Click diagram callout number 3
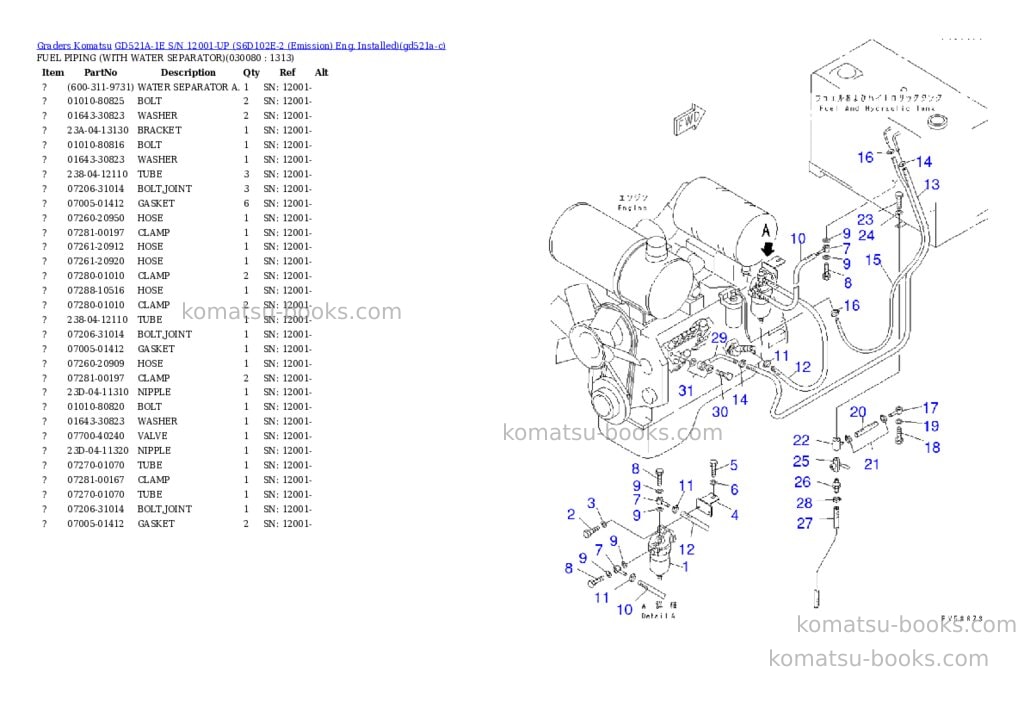 pos(591,503)
